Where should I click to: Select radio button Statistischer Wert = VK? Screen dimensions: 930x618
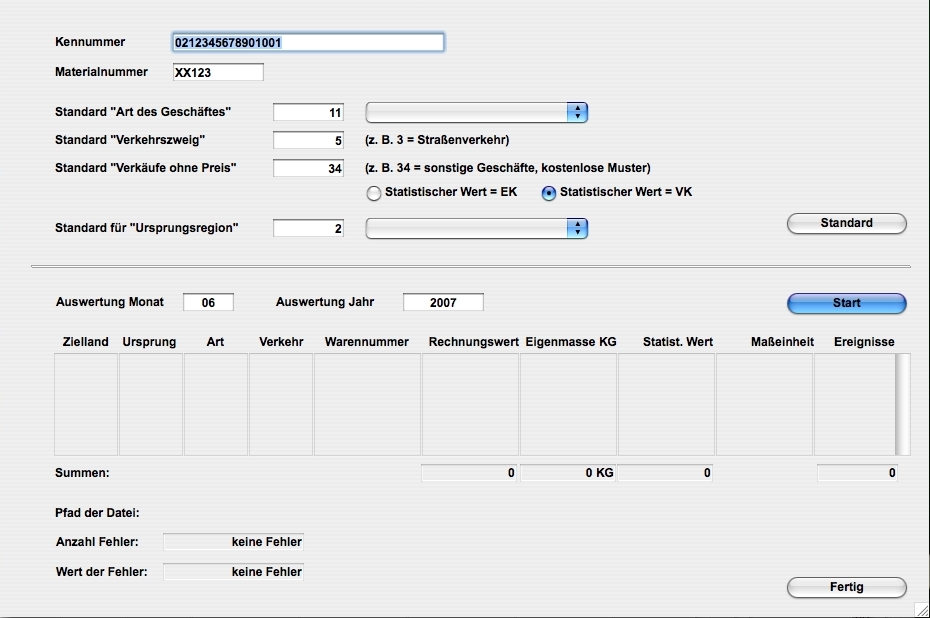click(548, 193)
